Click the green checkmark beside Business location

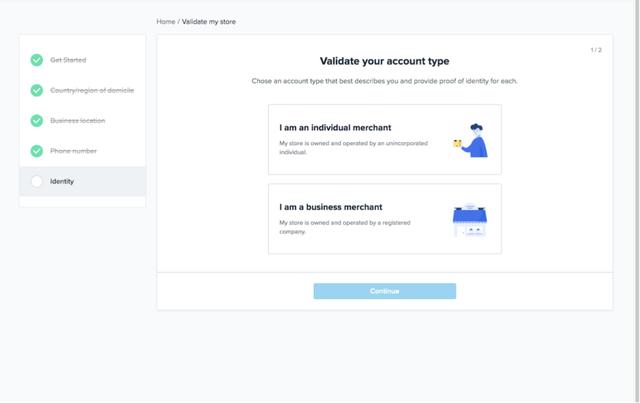pos(37,120)
